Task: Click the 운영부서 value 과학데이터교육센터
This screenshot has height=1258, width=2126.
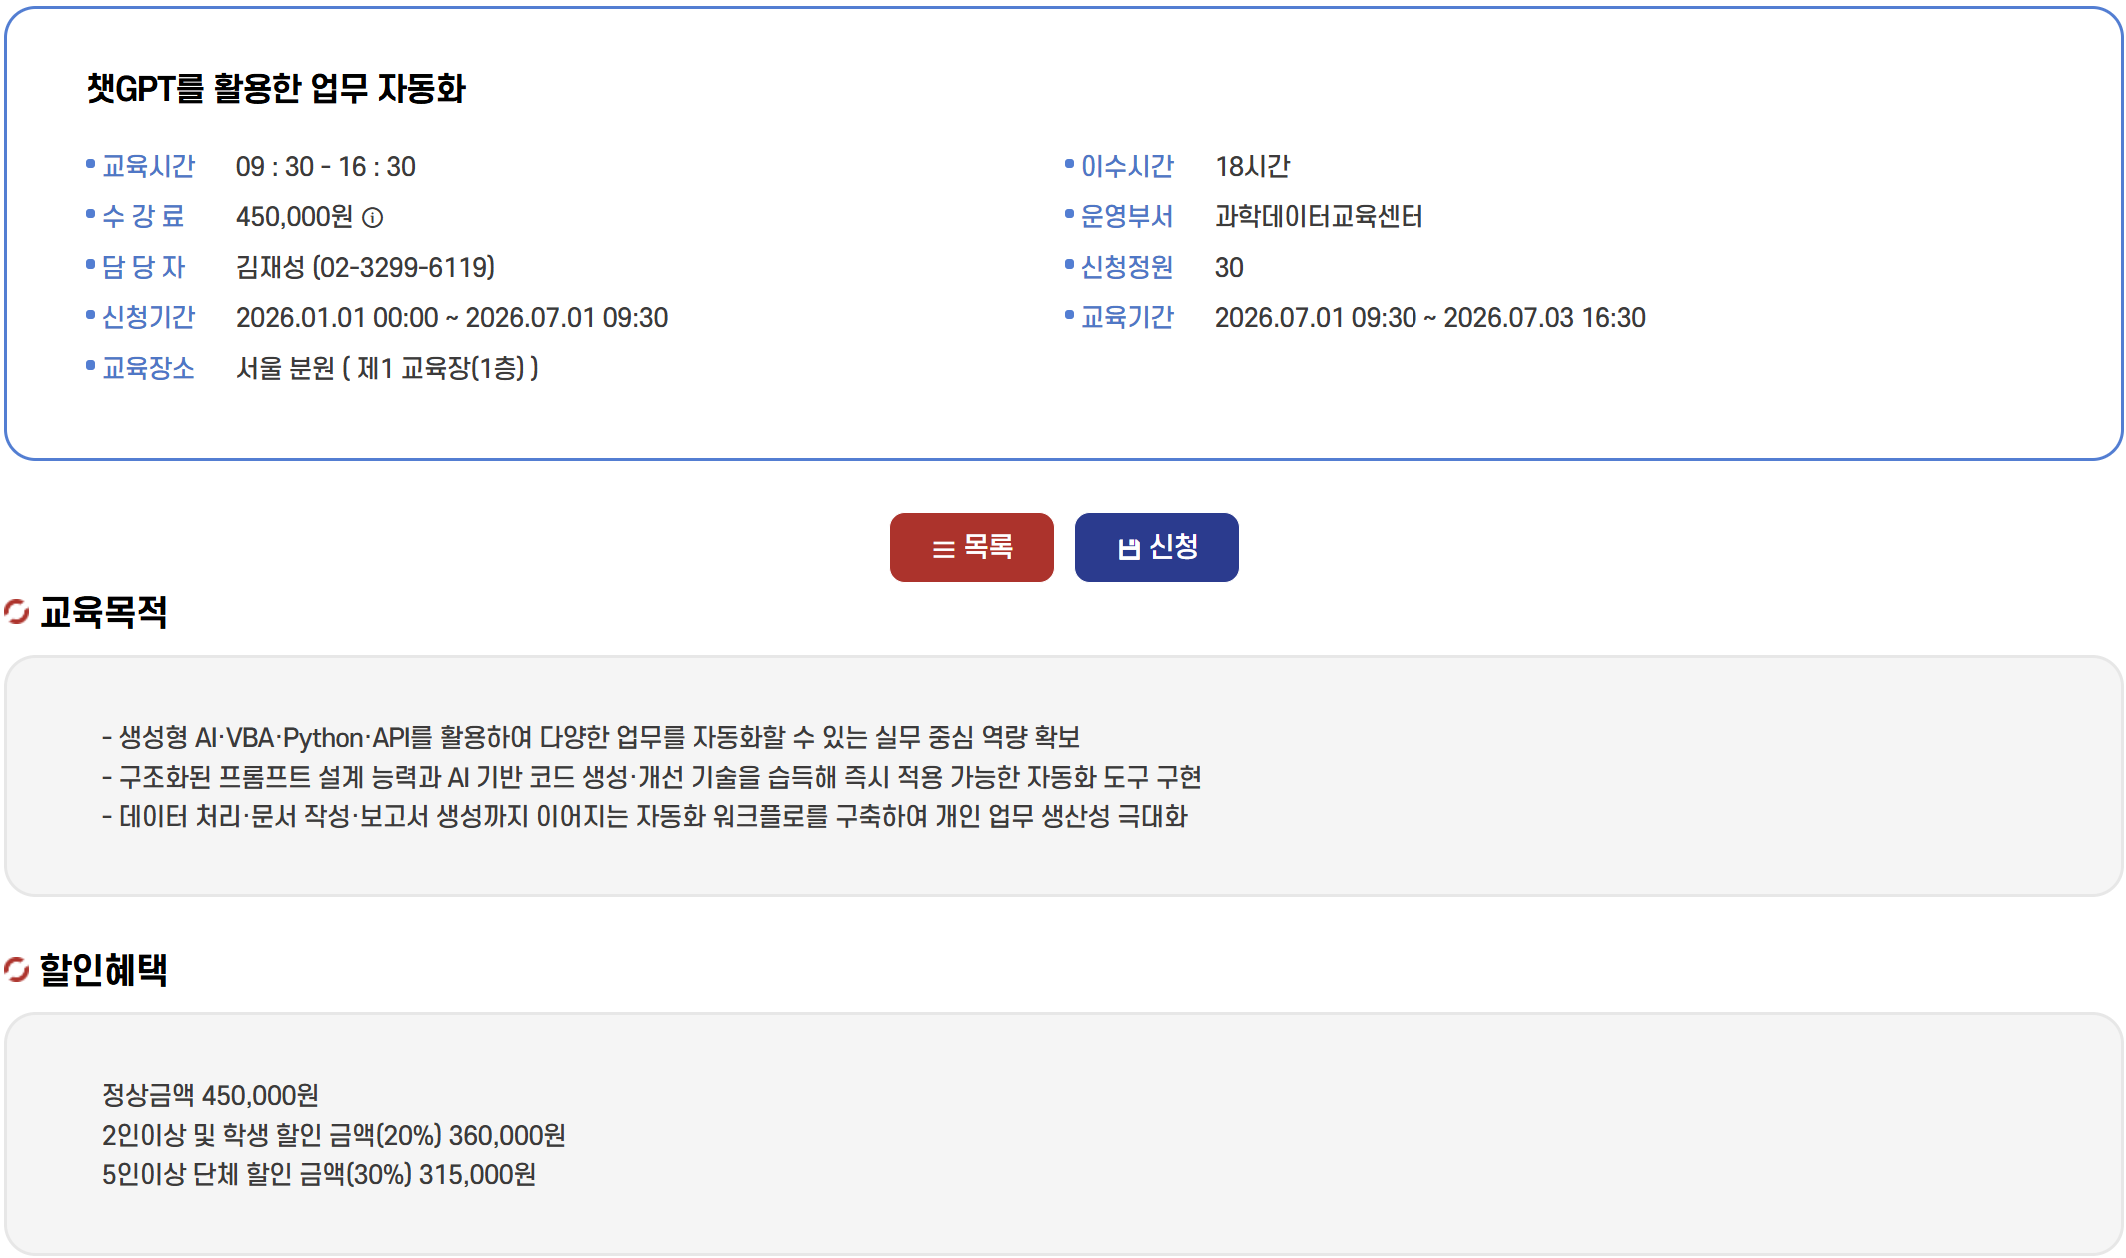Action: (1318, 217)
